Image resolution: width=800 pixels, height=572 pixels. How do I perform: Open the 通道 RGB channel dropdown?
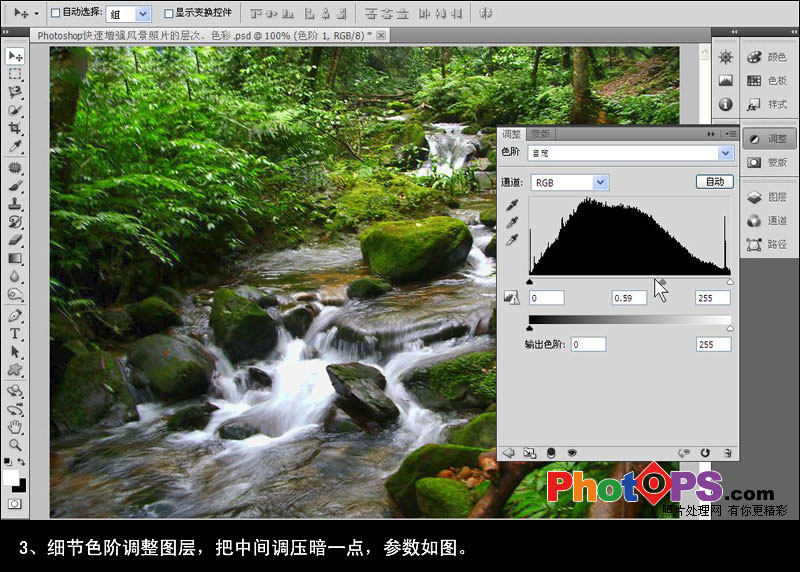(601, 182)
